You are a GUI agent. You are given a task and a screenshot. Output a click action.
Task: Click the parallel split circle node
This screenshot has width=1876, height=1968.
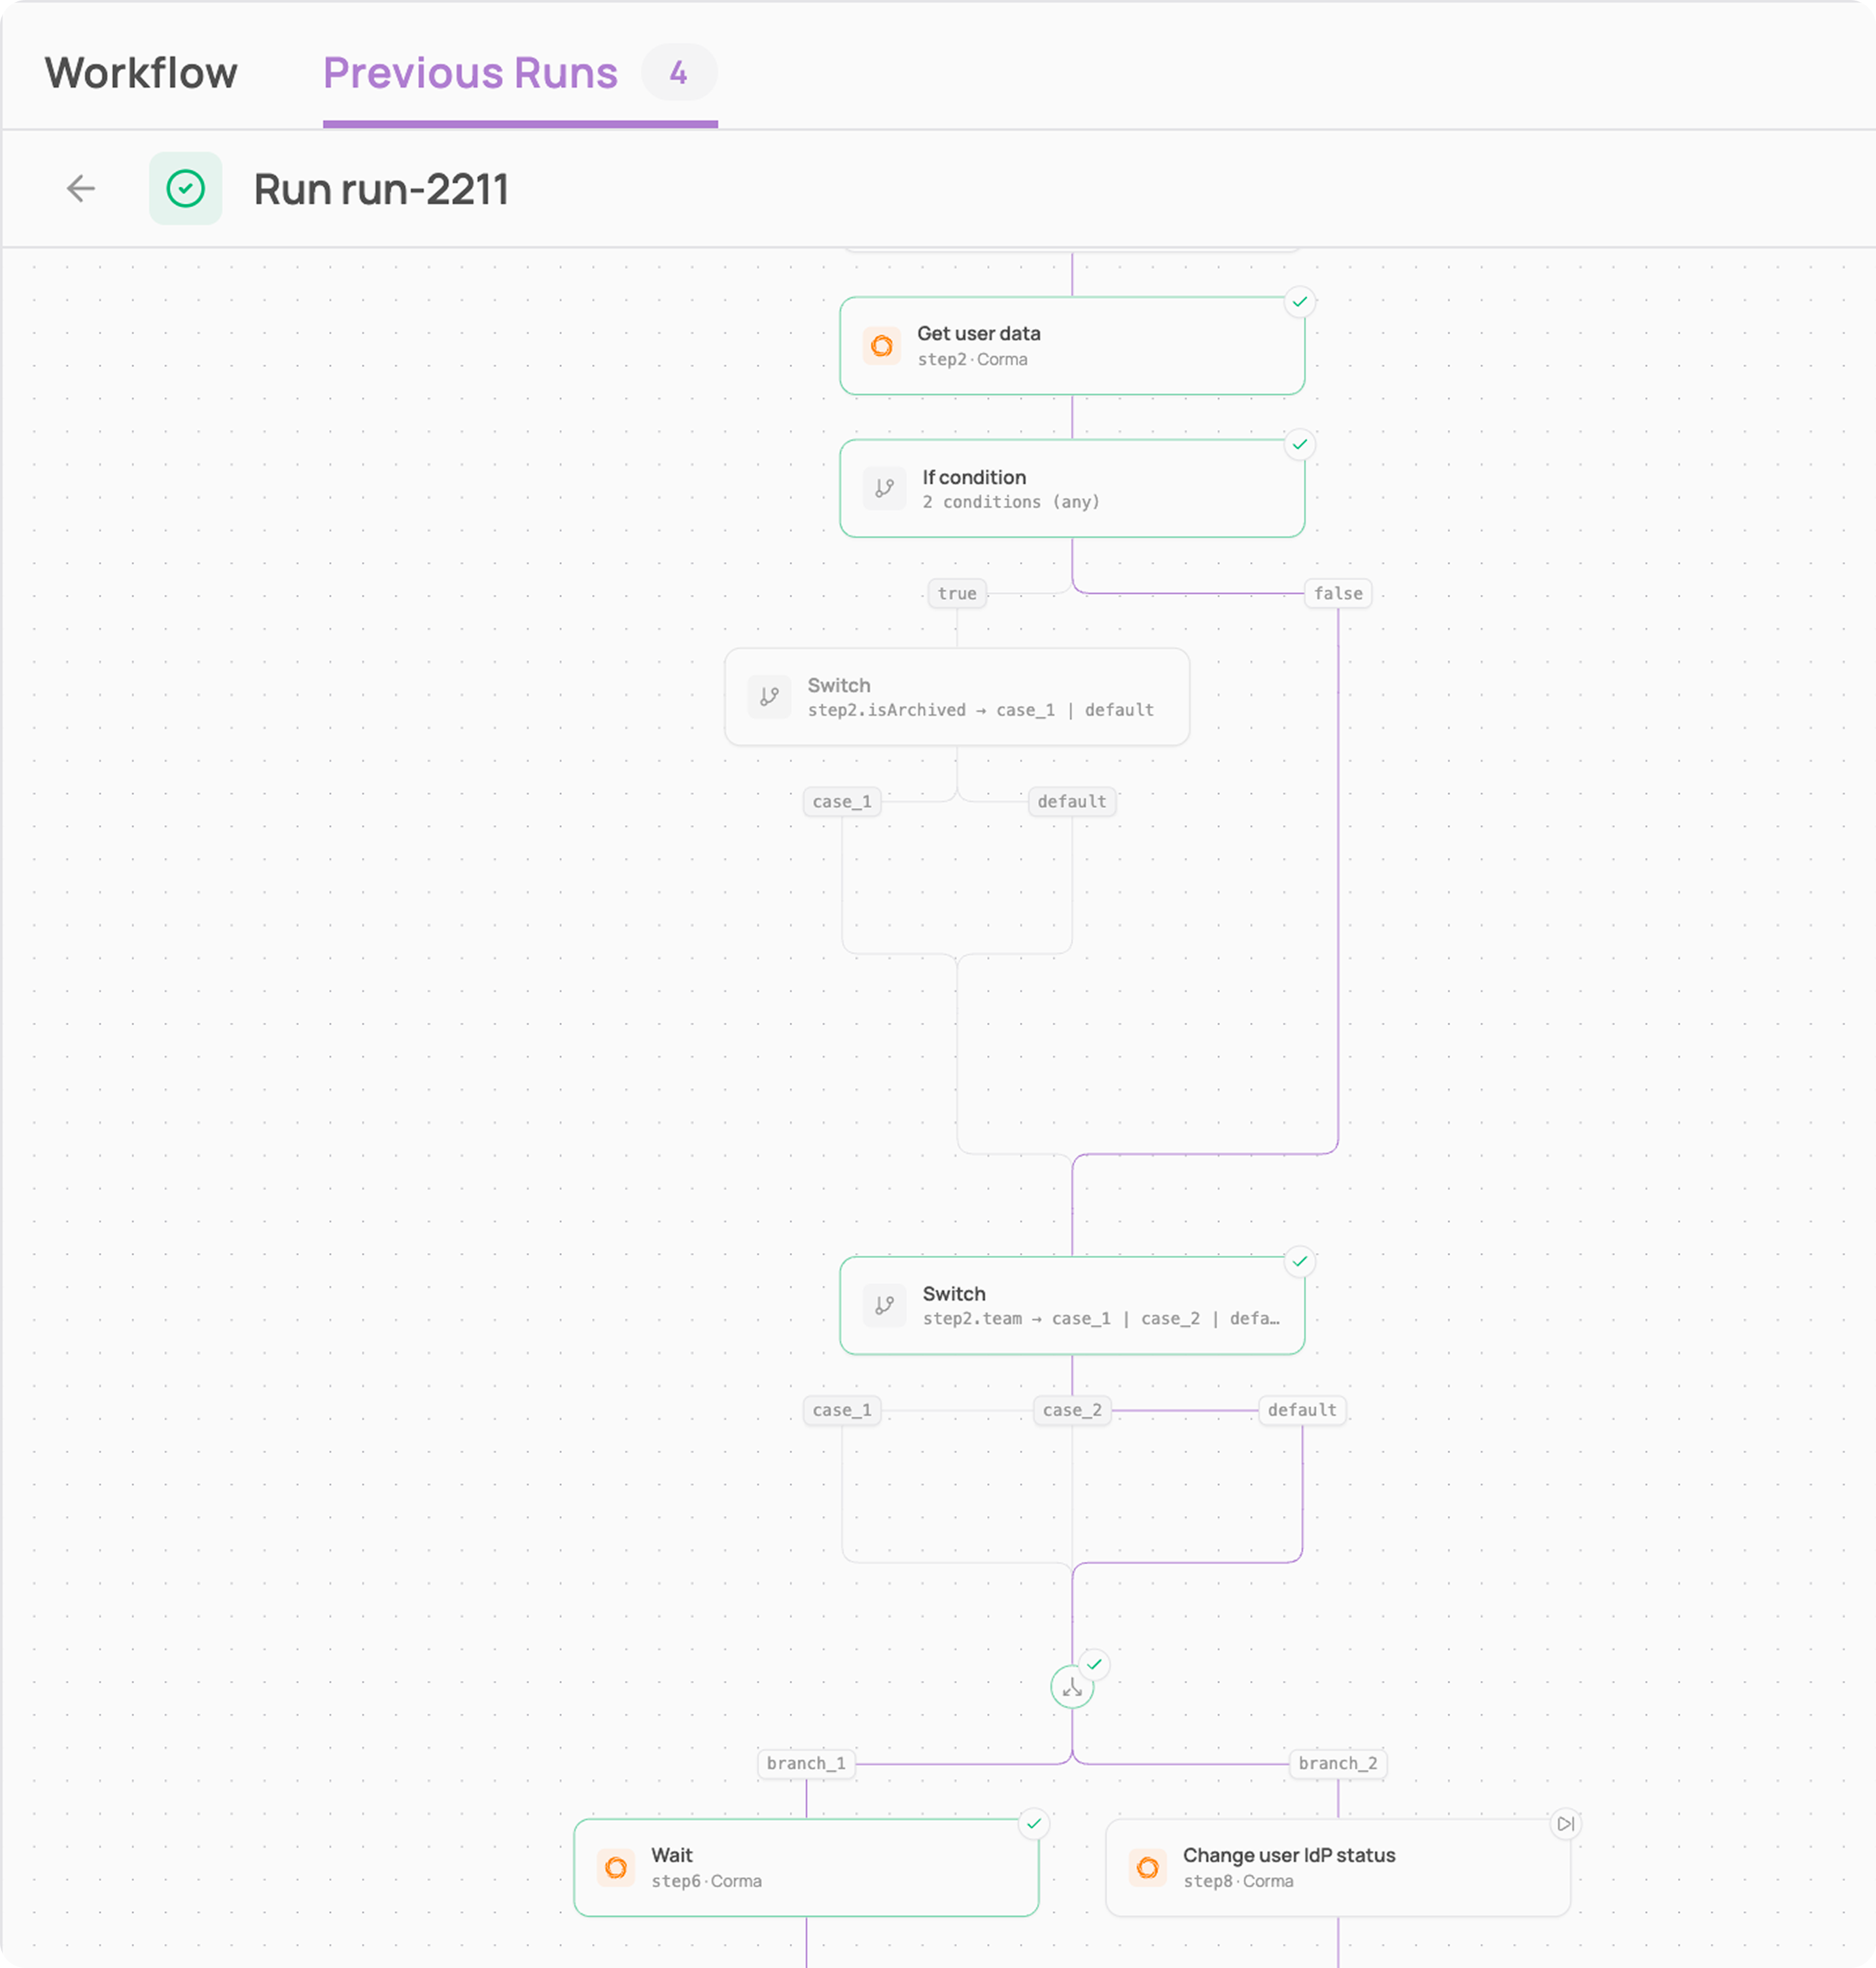[1072, 1687]
